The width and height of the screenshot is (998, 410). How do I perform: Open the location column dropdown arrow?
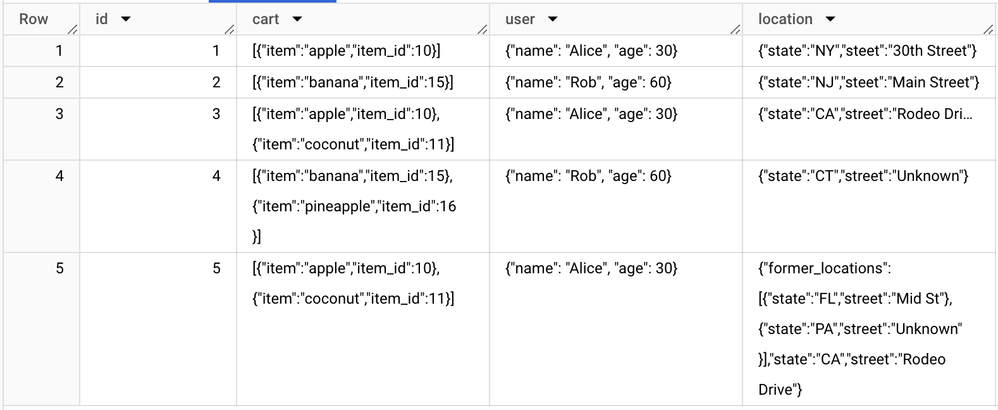click(x=830, y=19)
